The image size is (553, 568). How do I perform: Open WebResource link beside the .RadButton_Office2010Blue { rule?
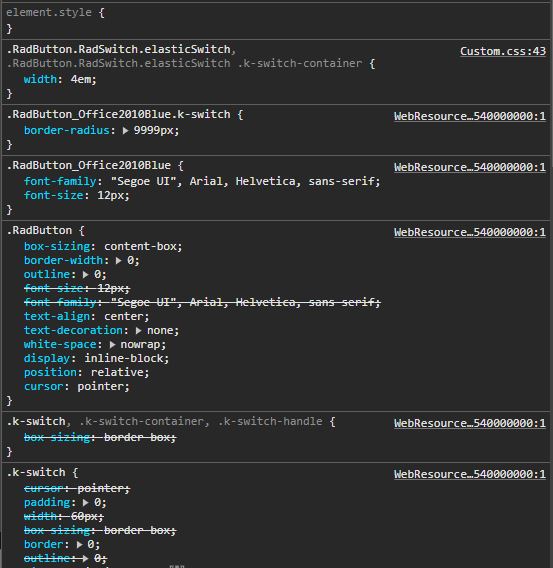click(470, 167)
